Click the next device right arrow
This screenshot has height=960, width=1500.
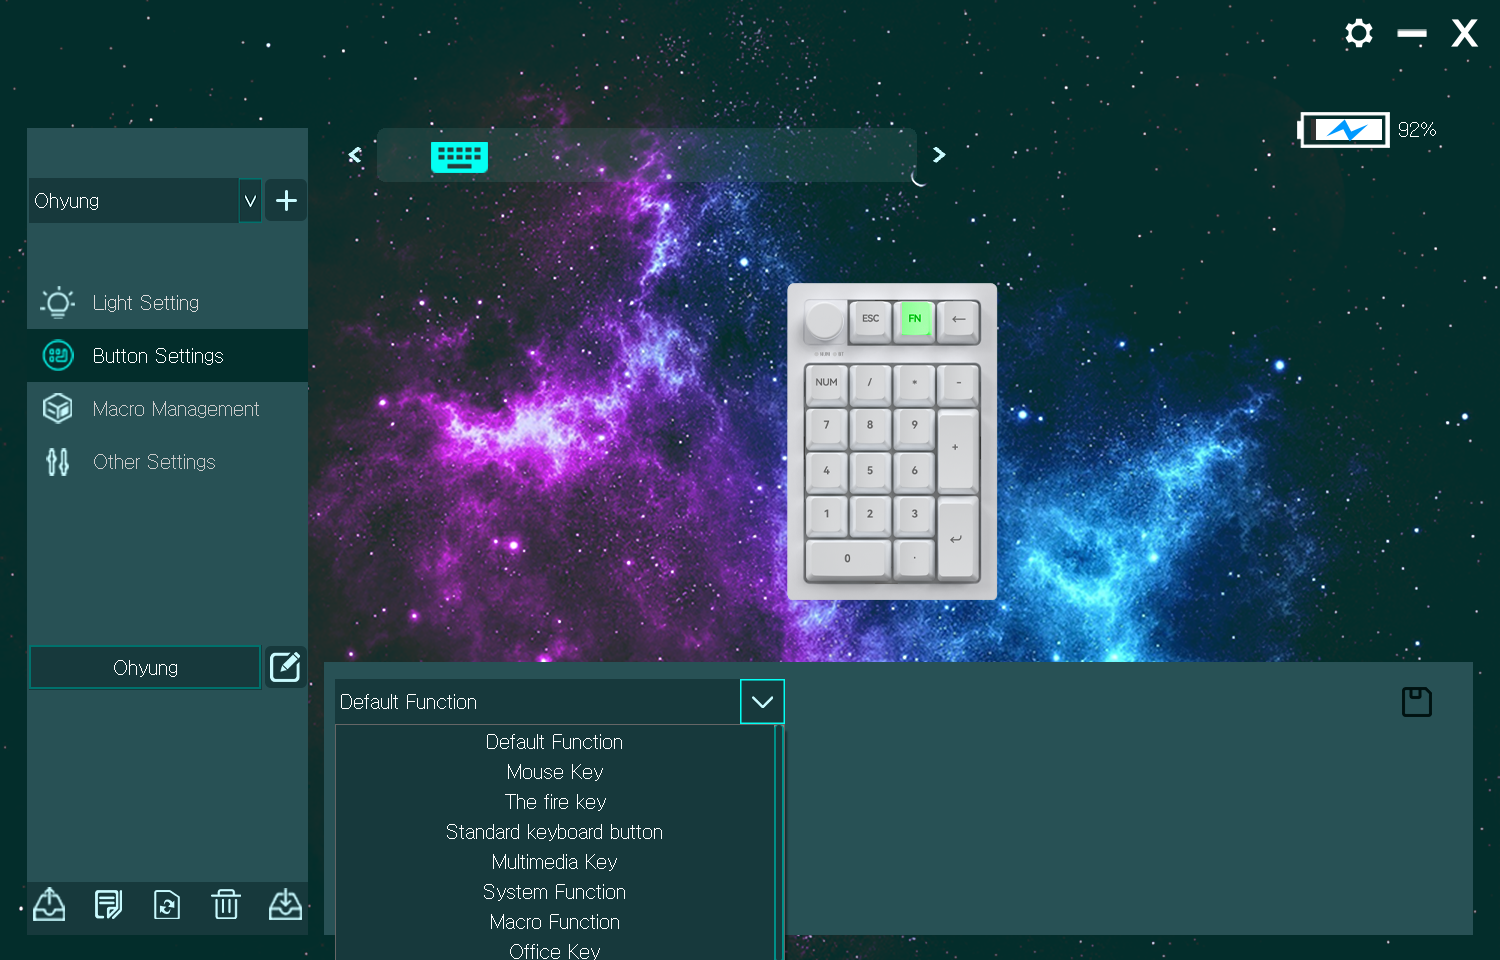tap(939, 155)
